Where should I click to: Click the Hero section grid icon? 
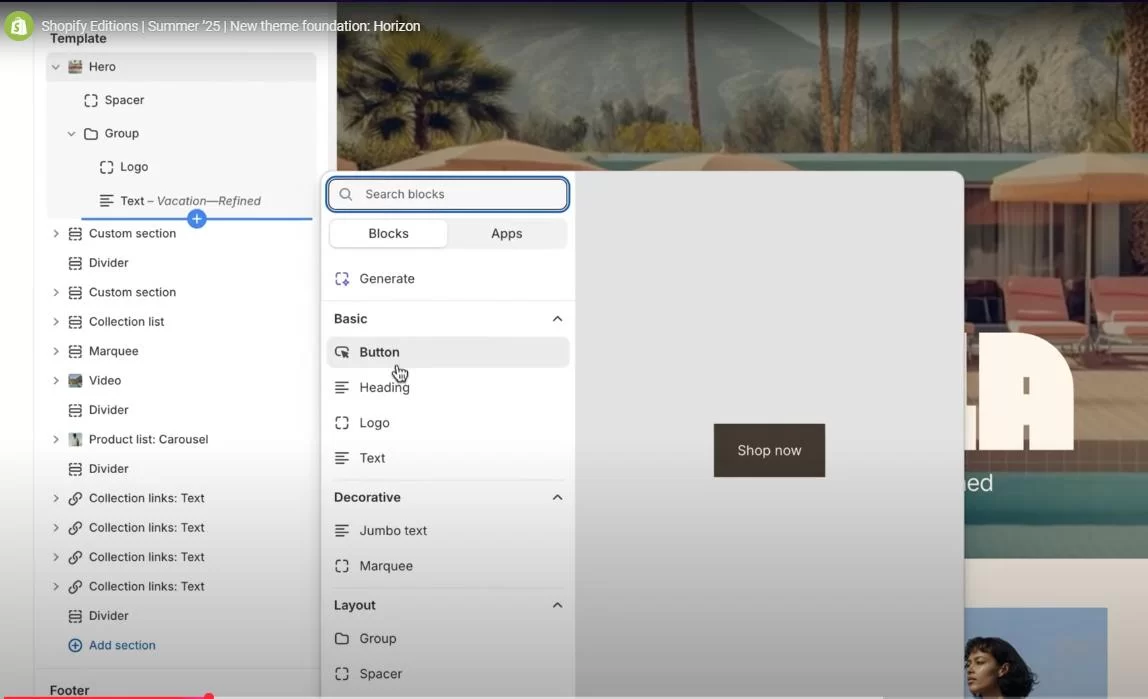76,66
